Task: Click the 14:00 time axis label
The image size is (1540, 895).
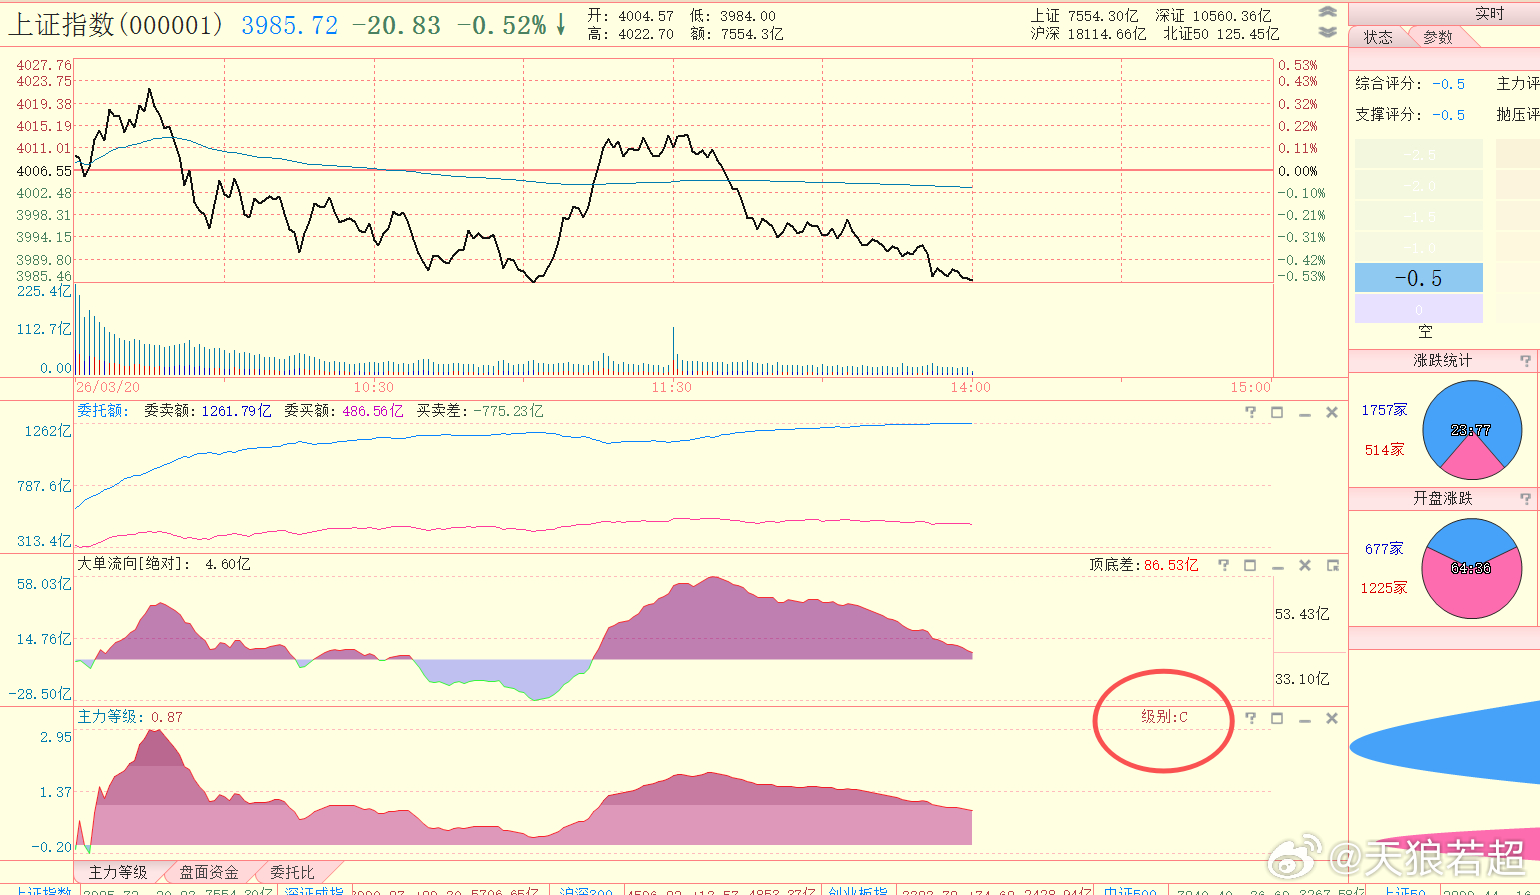Action: coord(970,387)
